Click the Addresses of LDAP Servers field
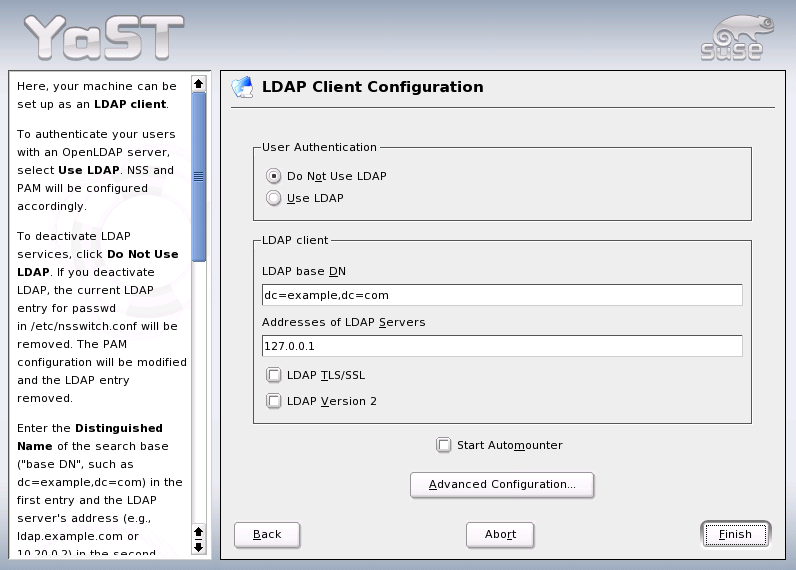Screen dimensions: 796x570 [502, 346]
